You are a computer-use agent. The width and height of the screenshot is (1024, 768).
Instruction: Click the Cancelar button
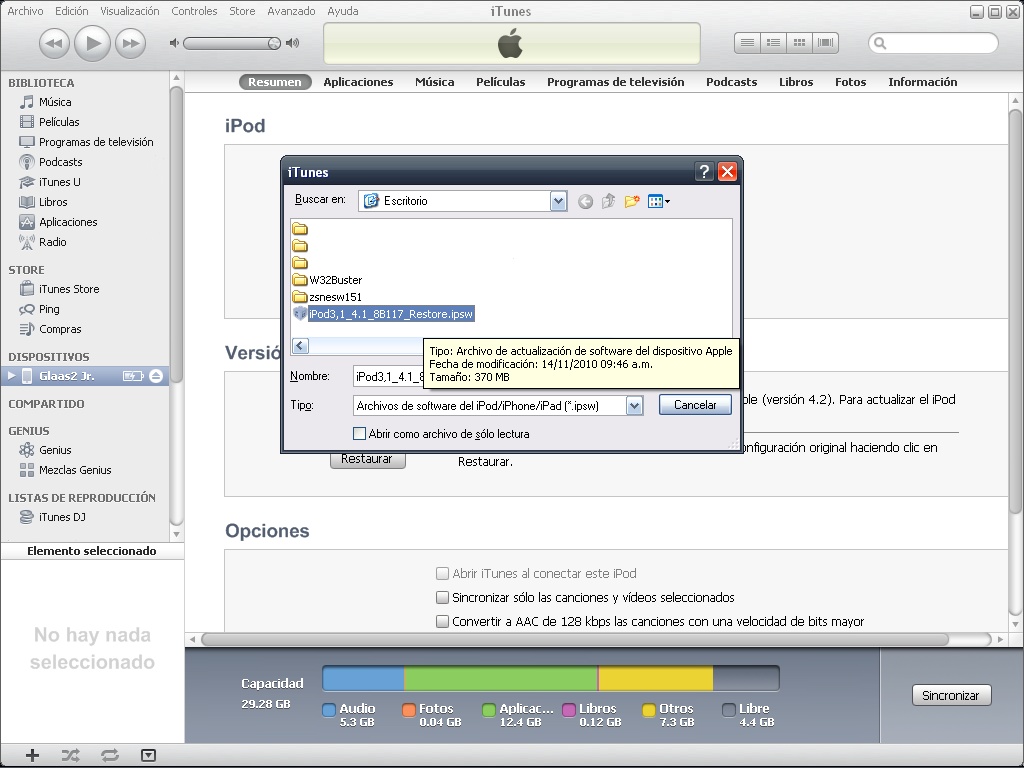pos(695,405)
